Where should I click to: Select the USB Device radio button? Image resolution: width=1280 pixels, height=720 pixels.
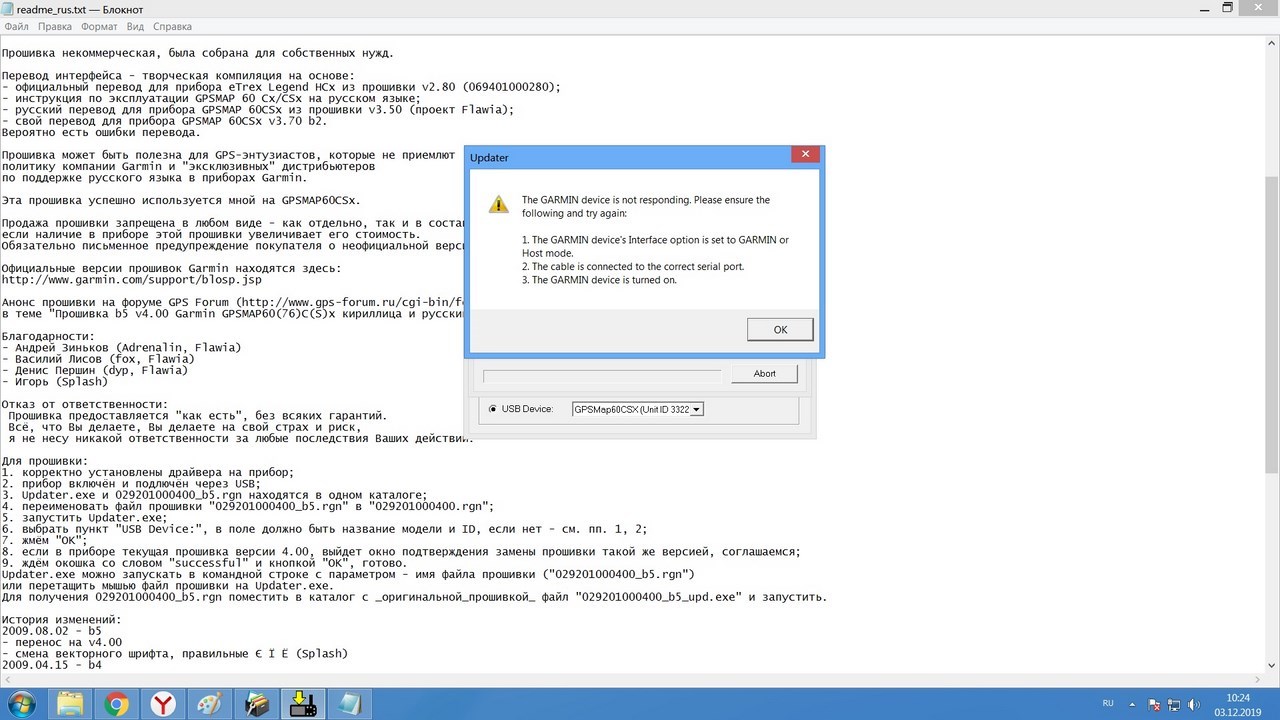[x=493, y=409]
